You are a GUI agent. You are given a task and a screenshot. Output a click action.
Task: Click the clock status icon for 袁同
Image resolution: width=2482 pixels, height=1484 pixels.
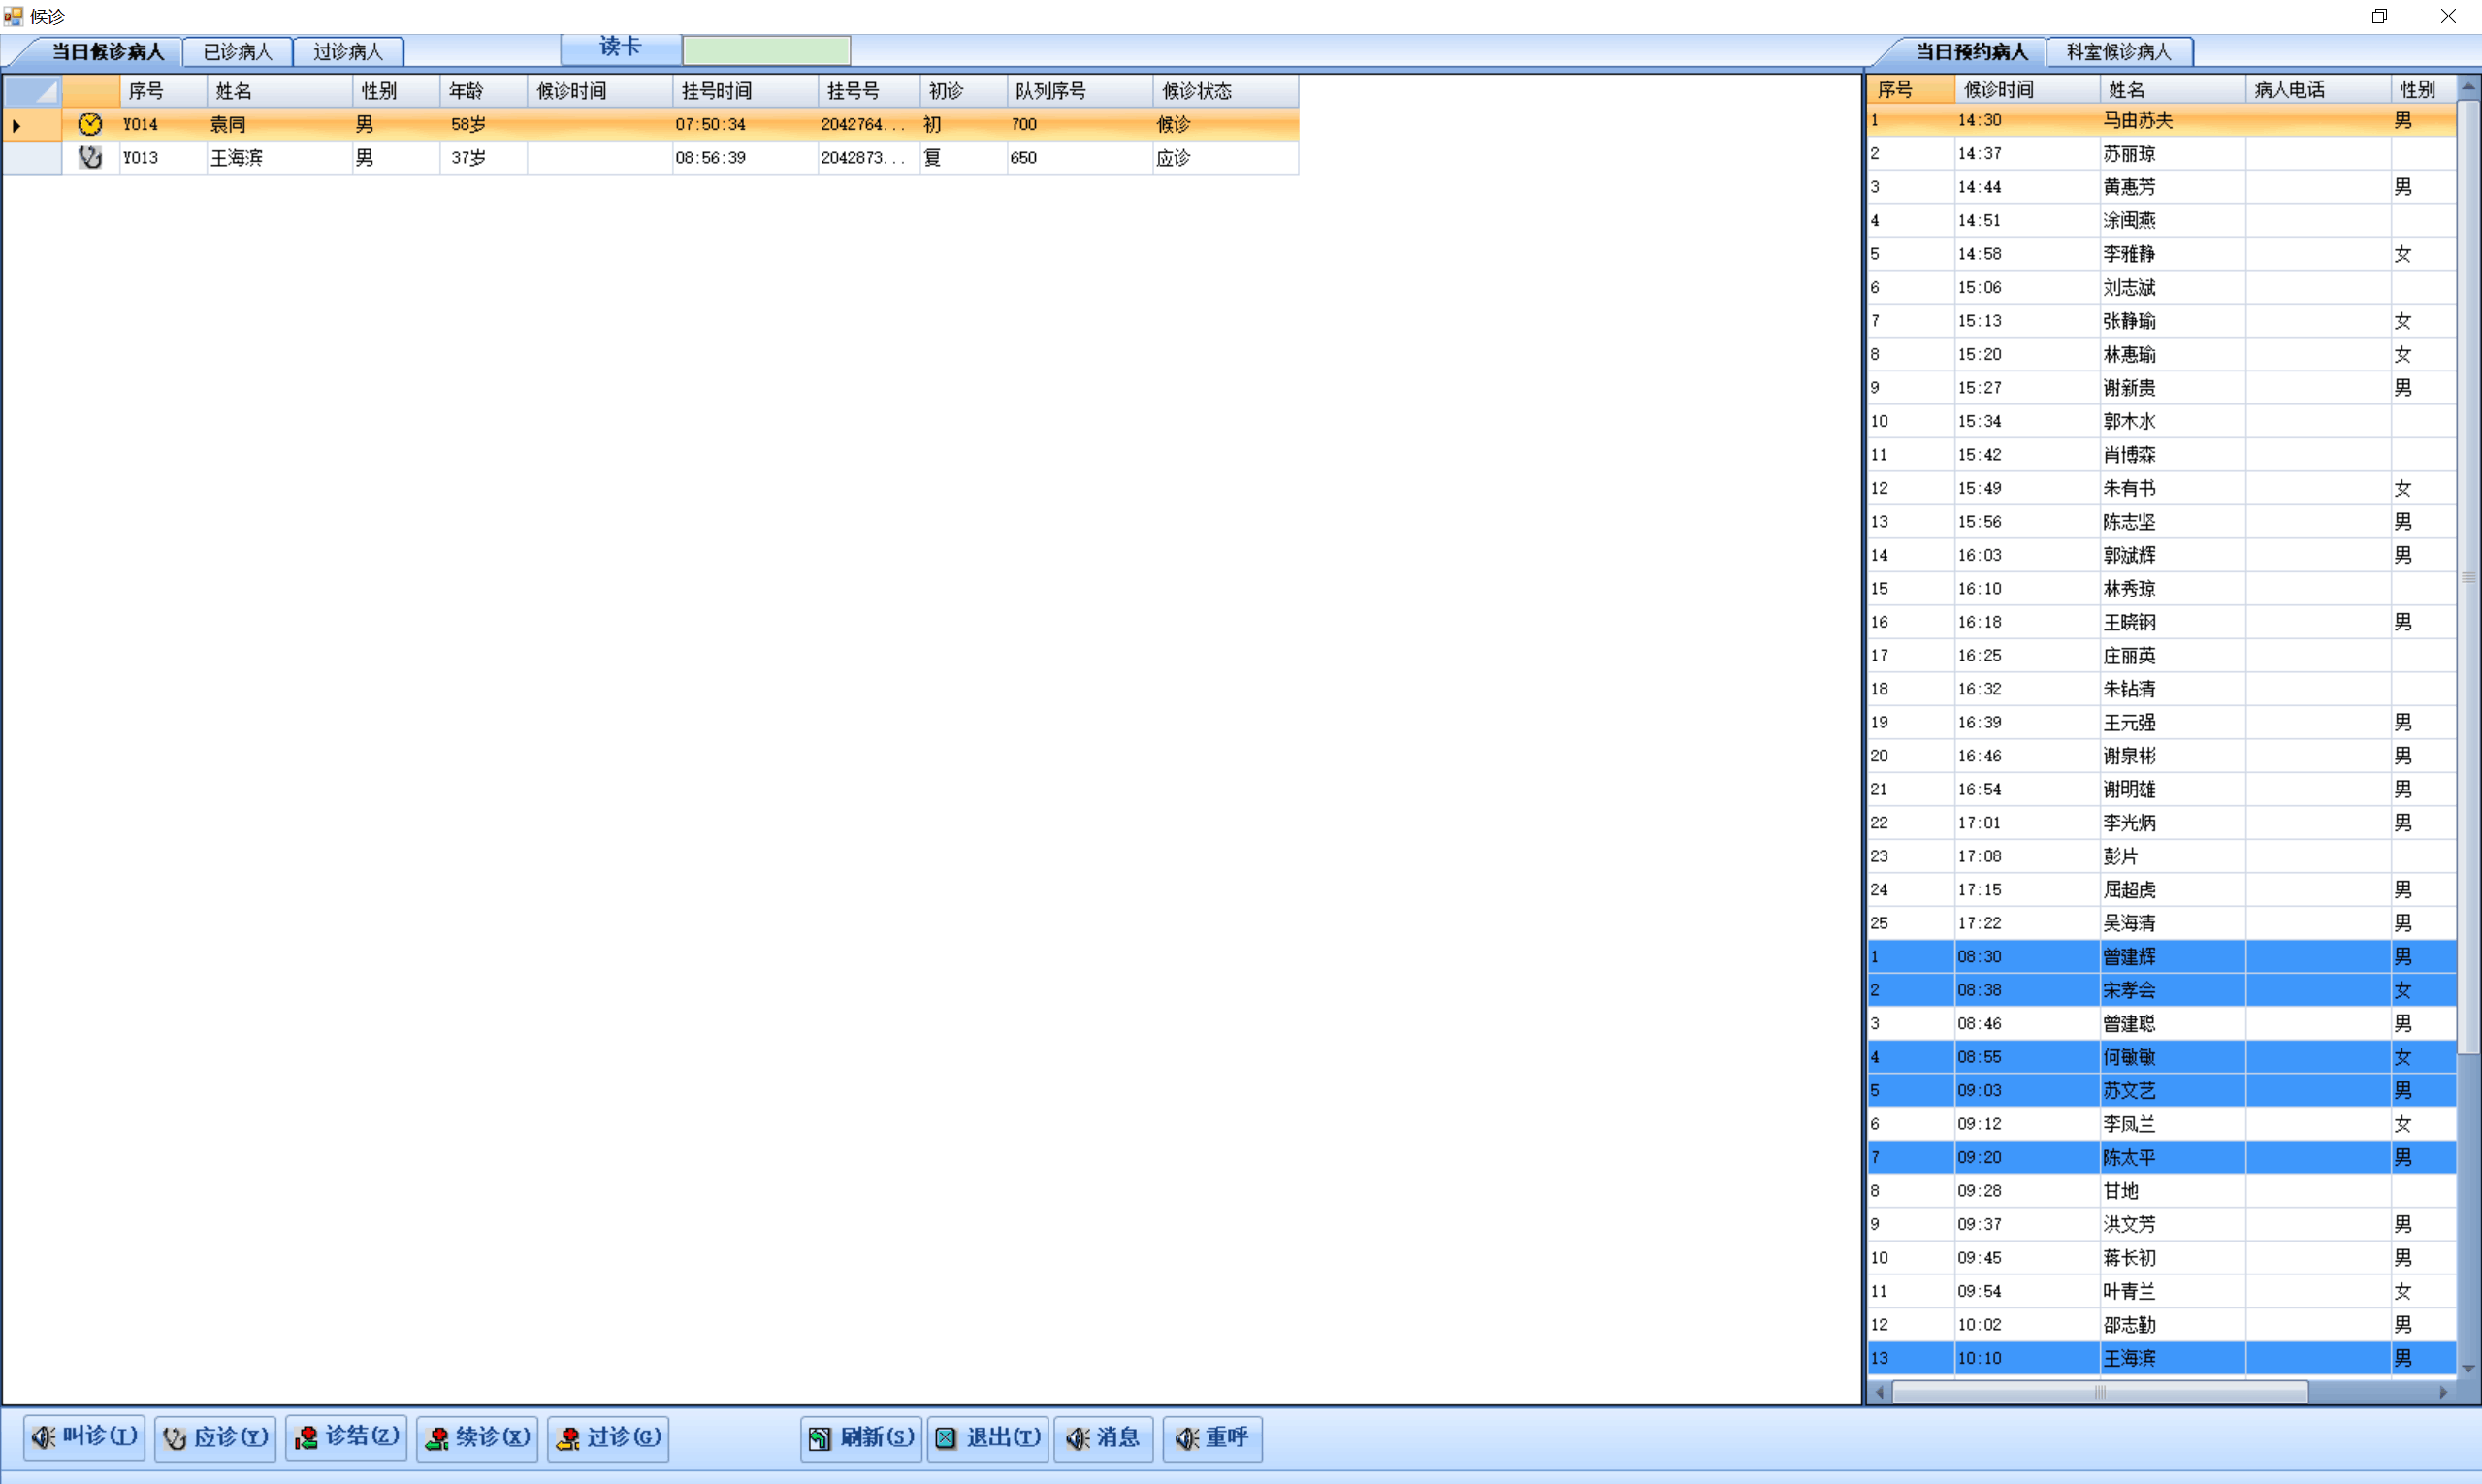90,124
